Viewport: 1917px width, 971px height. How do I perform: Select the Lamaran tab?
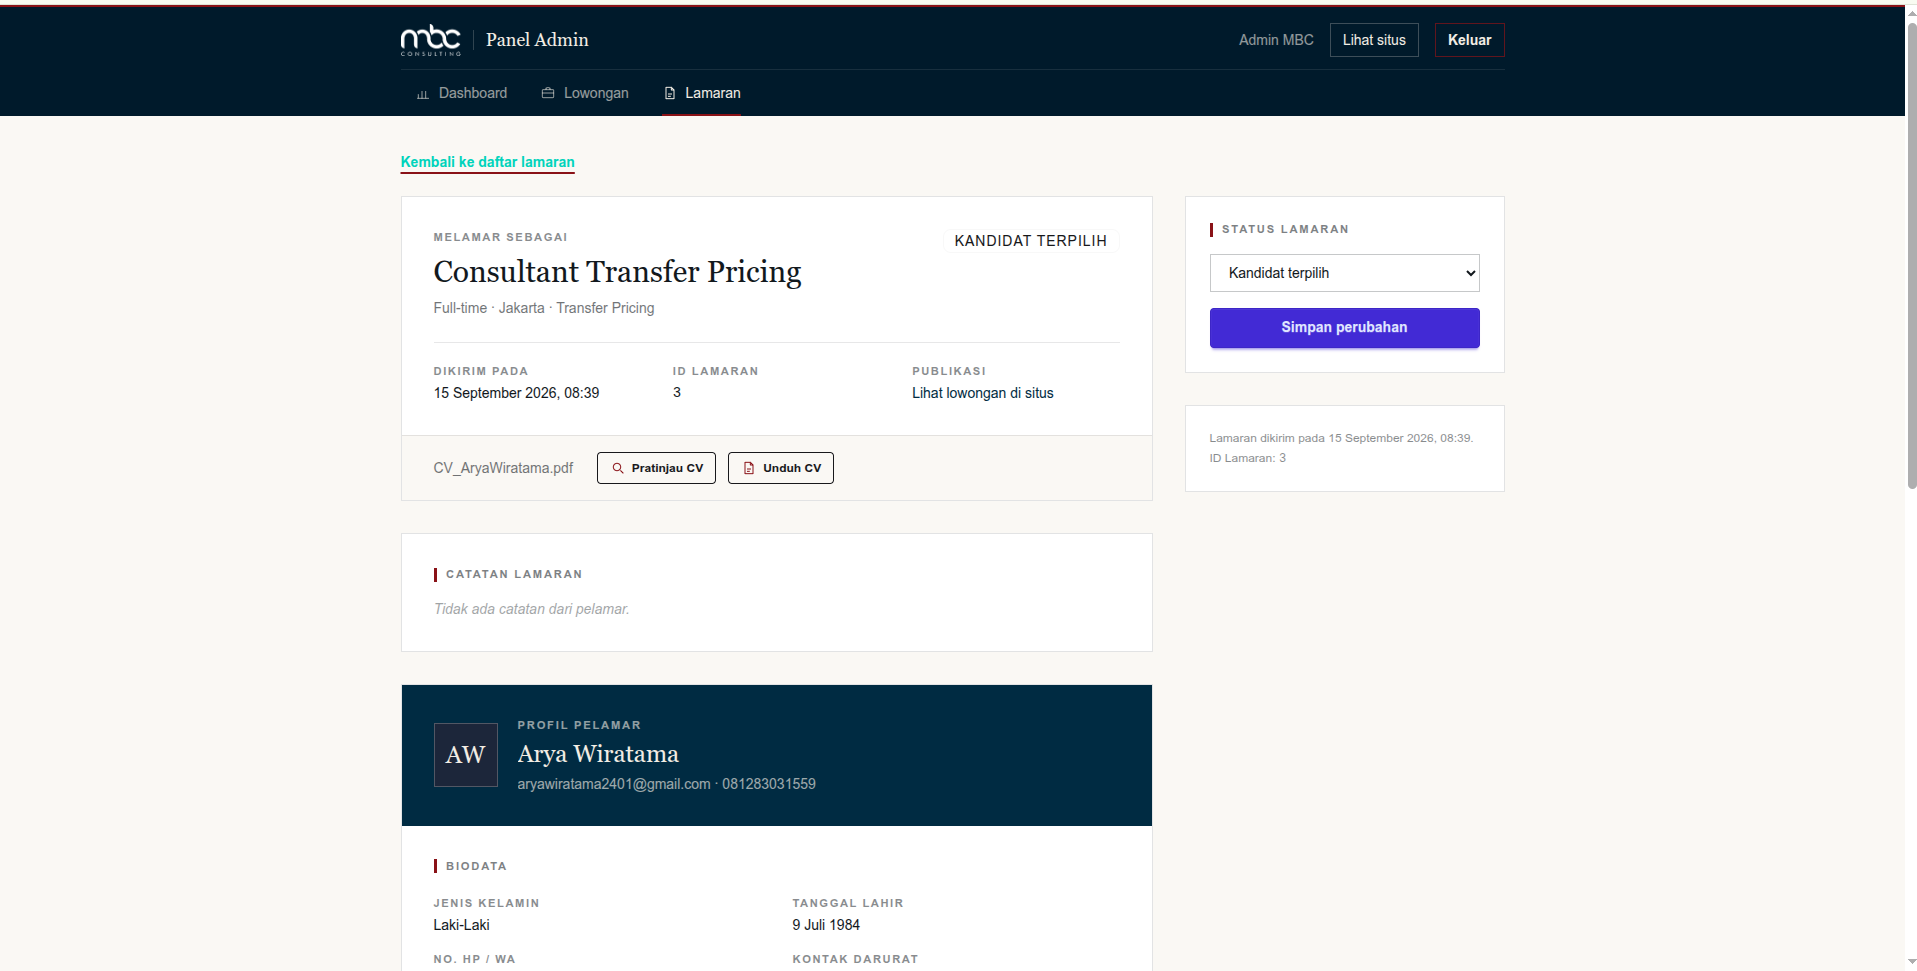702,93
